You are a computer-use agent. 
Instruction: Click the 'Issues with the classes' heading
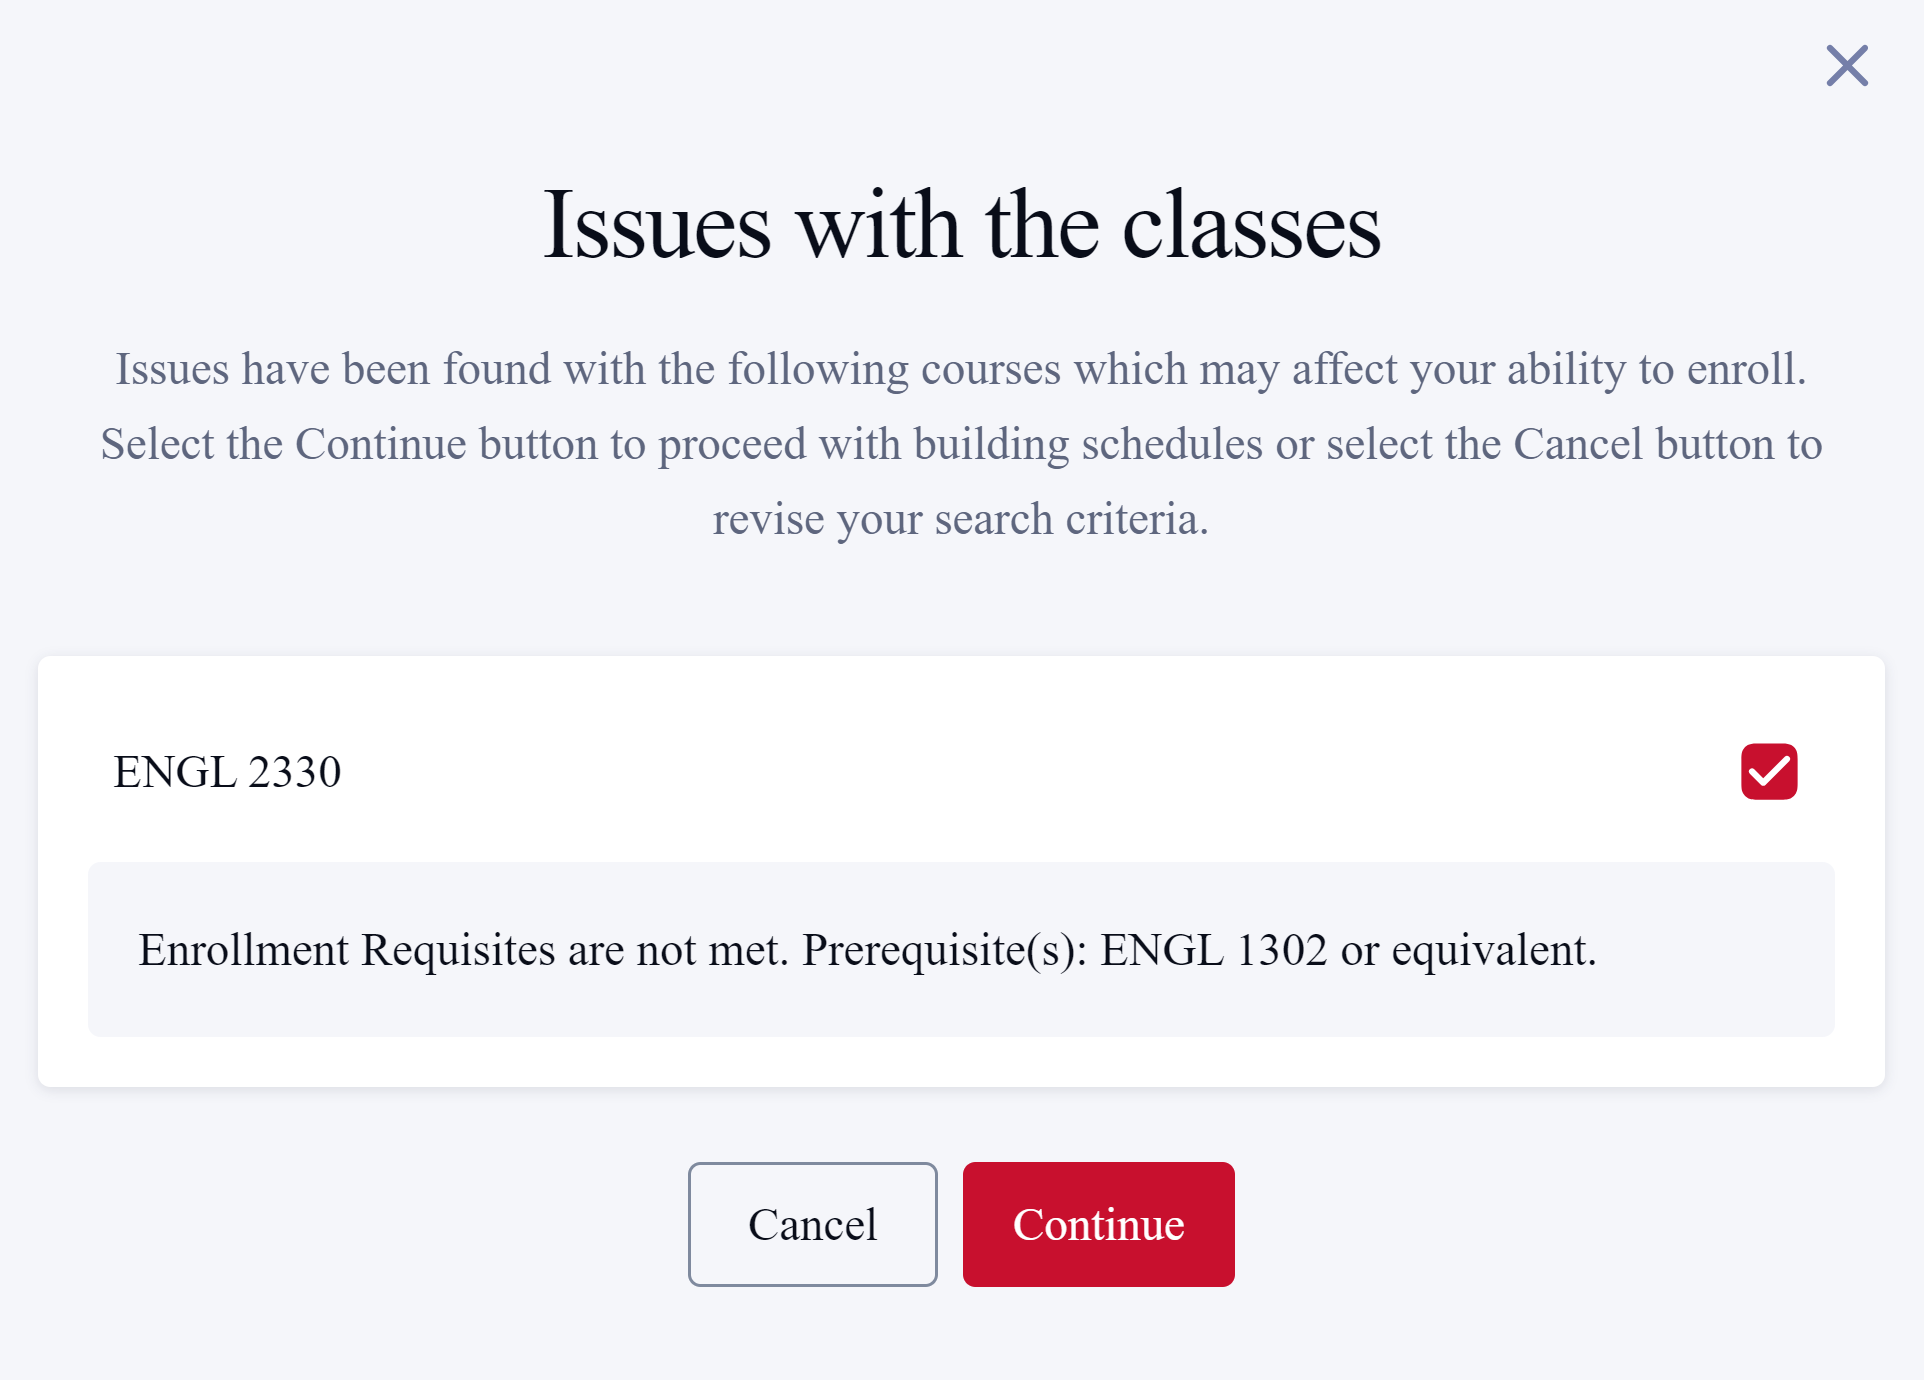click(961, 225)
